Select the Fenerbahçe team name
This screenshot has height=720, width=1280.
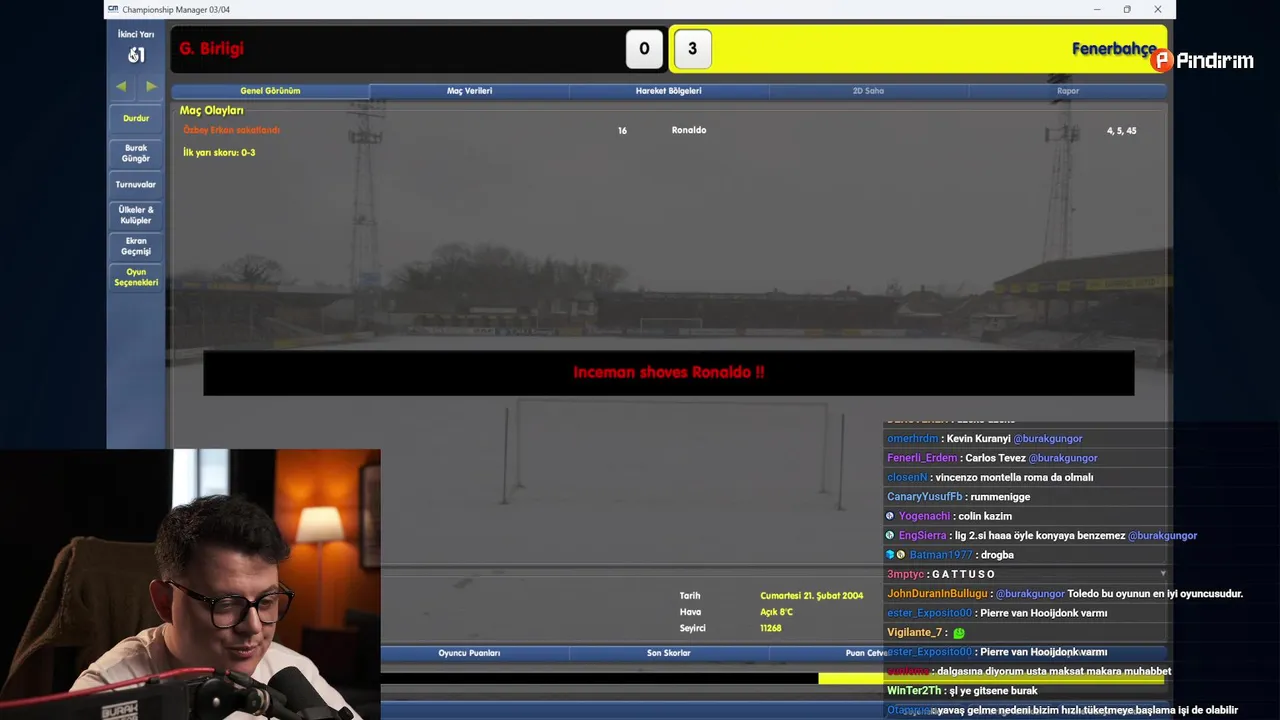click(x=1114, y=49)
